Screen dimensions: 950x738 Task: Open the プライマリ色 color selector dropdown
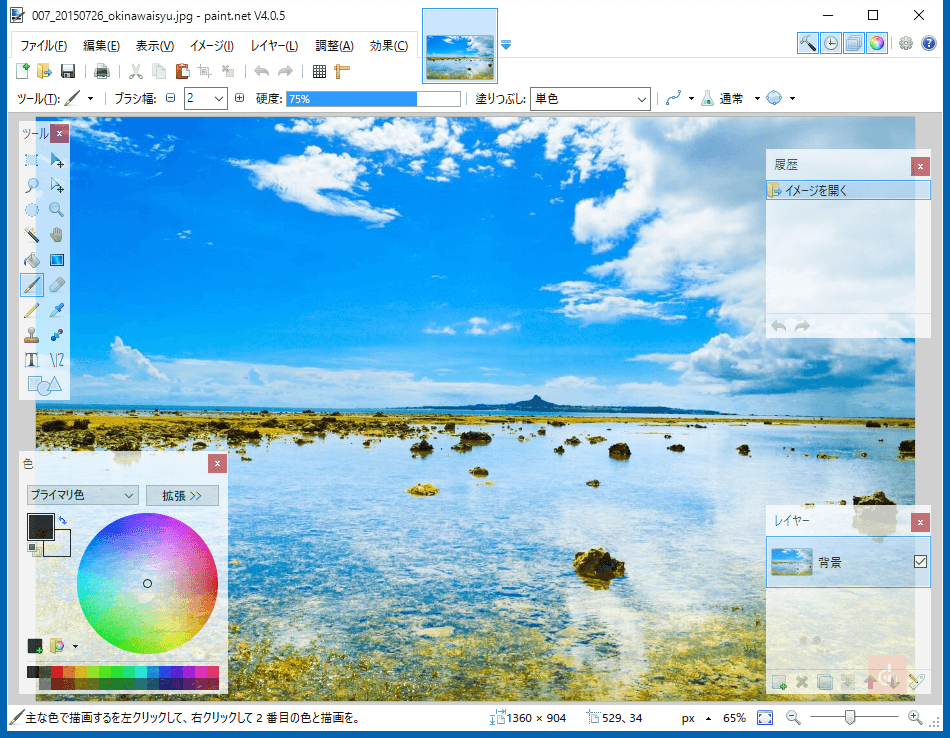(x=82, y=495)
